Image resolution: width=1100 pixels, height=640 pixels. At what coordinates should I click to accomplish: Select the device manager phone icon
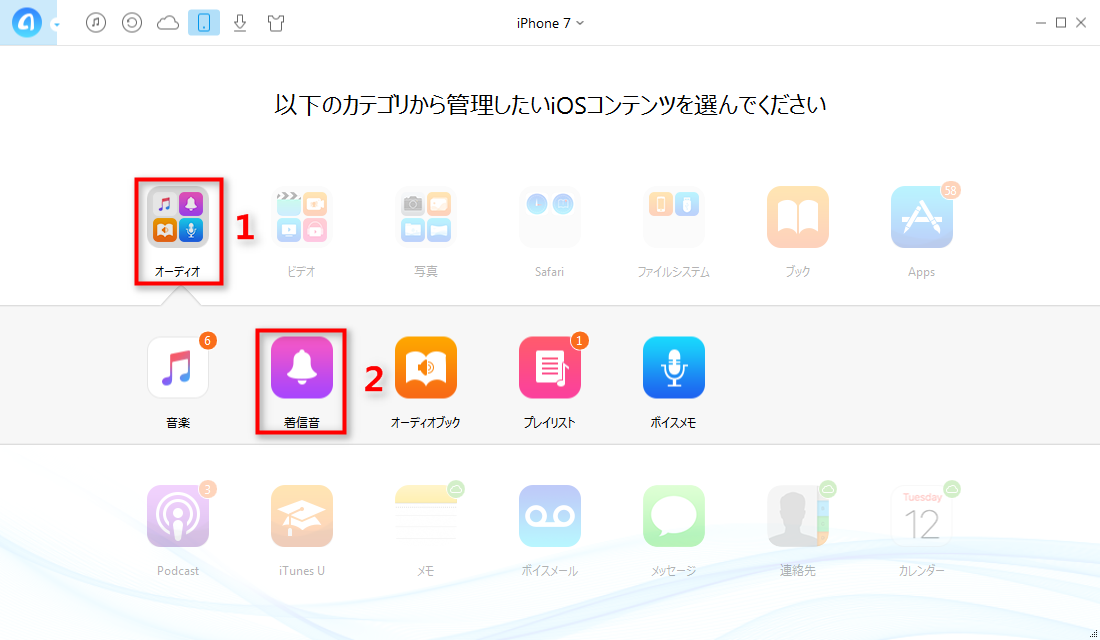coord(203,23)
